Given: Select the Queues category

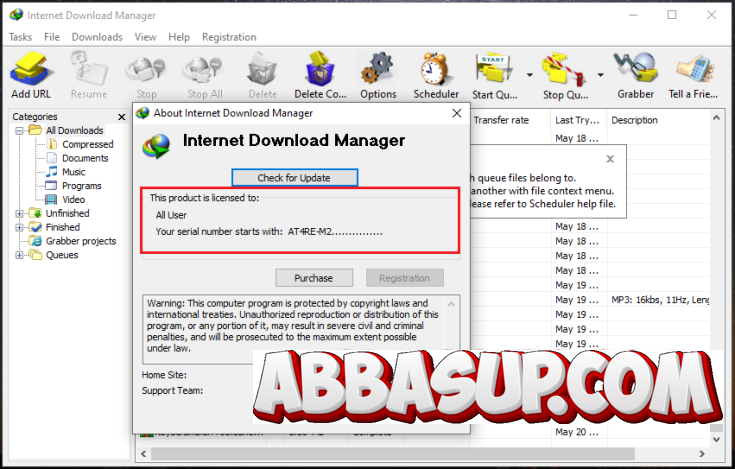Looking at the screenshot, I should click(x=61, y=255).
